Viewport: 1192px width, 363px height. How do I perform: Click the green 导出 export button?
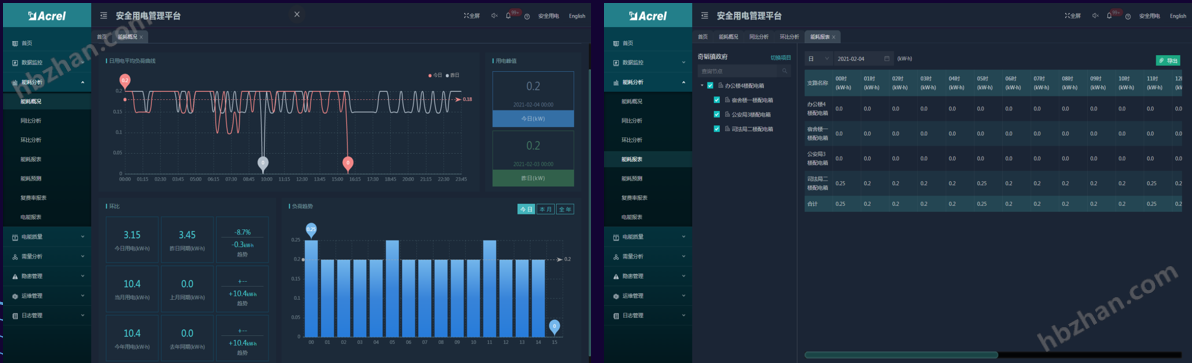tap(1168, 60)
